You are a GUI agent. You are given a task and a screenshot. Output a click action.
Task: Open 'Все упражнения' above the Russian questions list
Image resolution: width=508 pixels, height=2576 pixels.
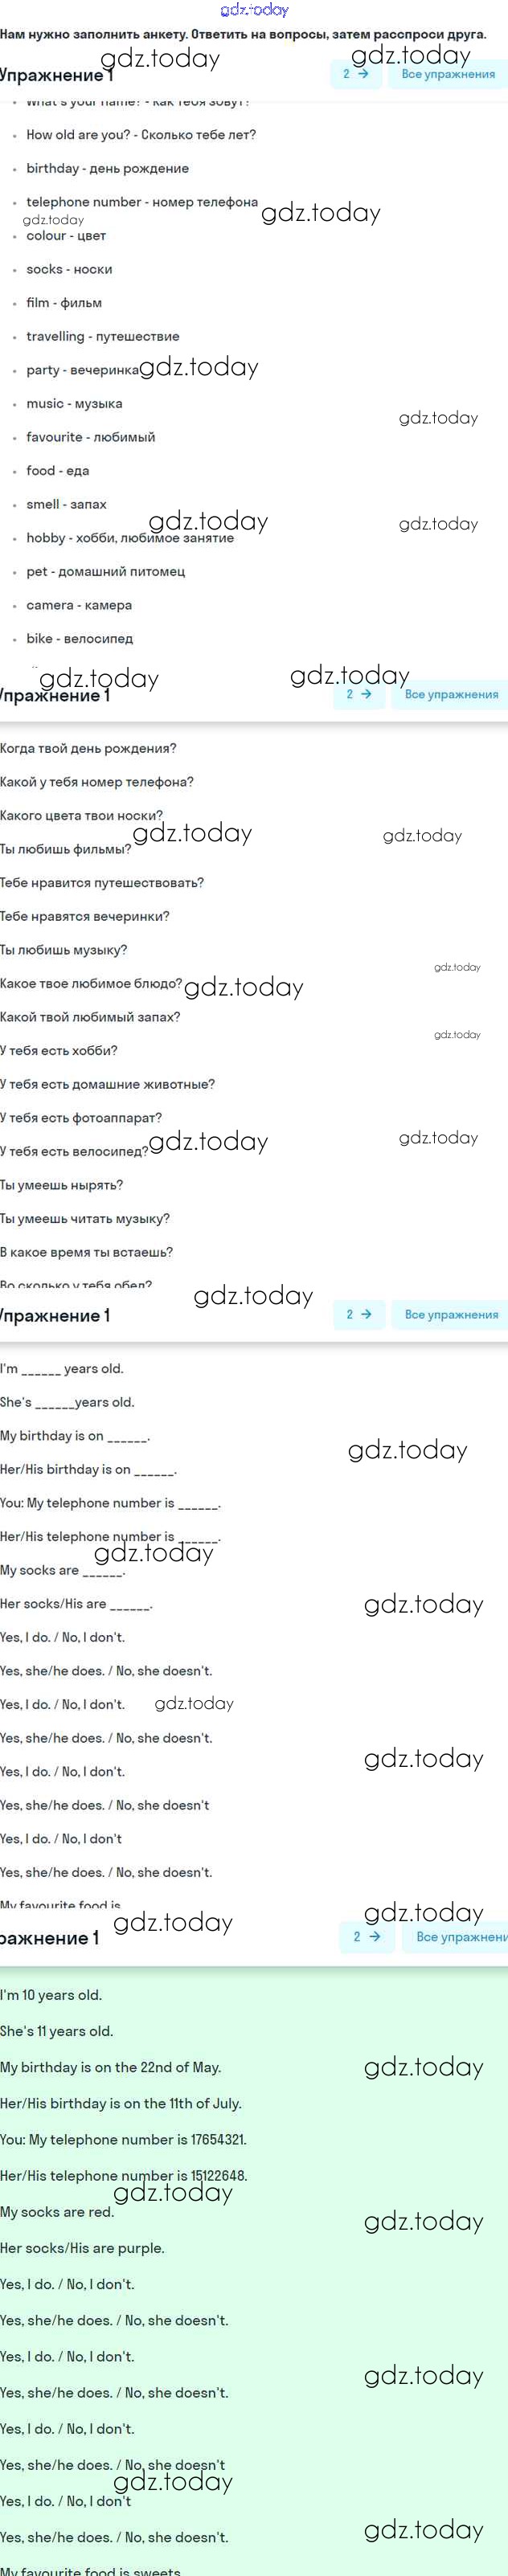451,694
